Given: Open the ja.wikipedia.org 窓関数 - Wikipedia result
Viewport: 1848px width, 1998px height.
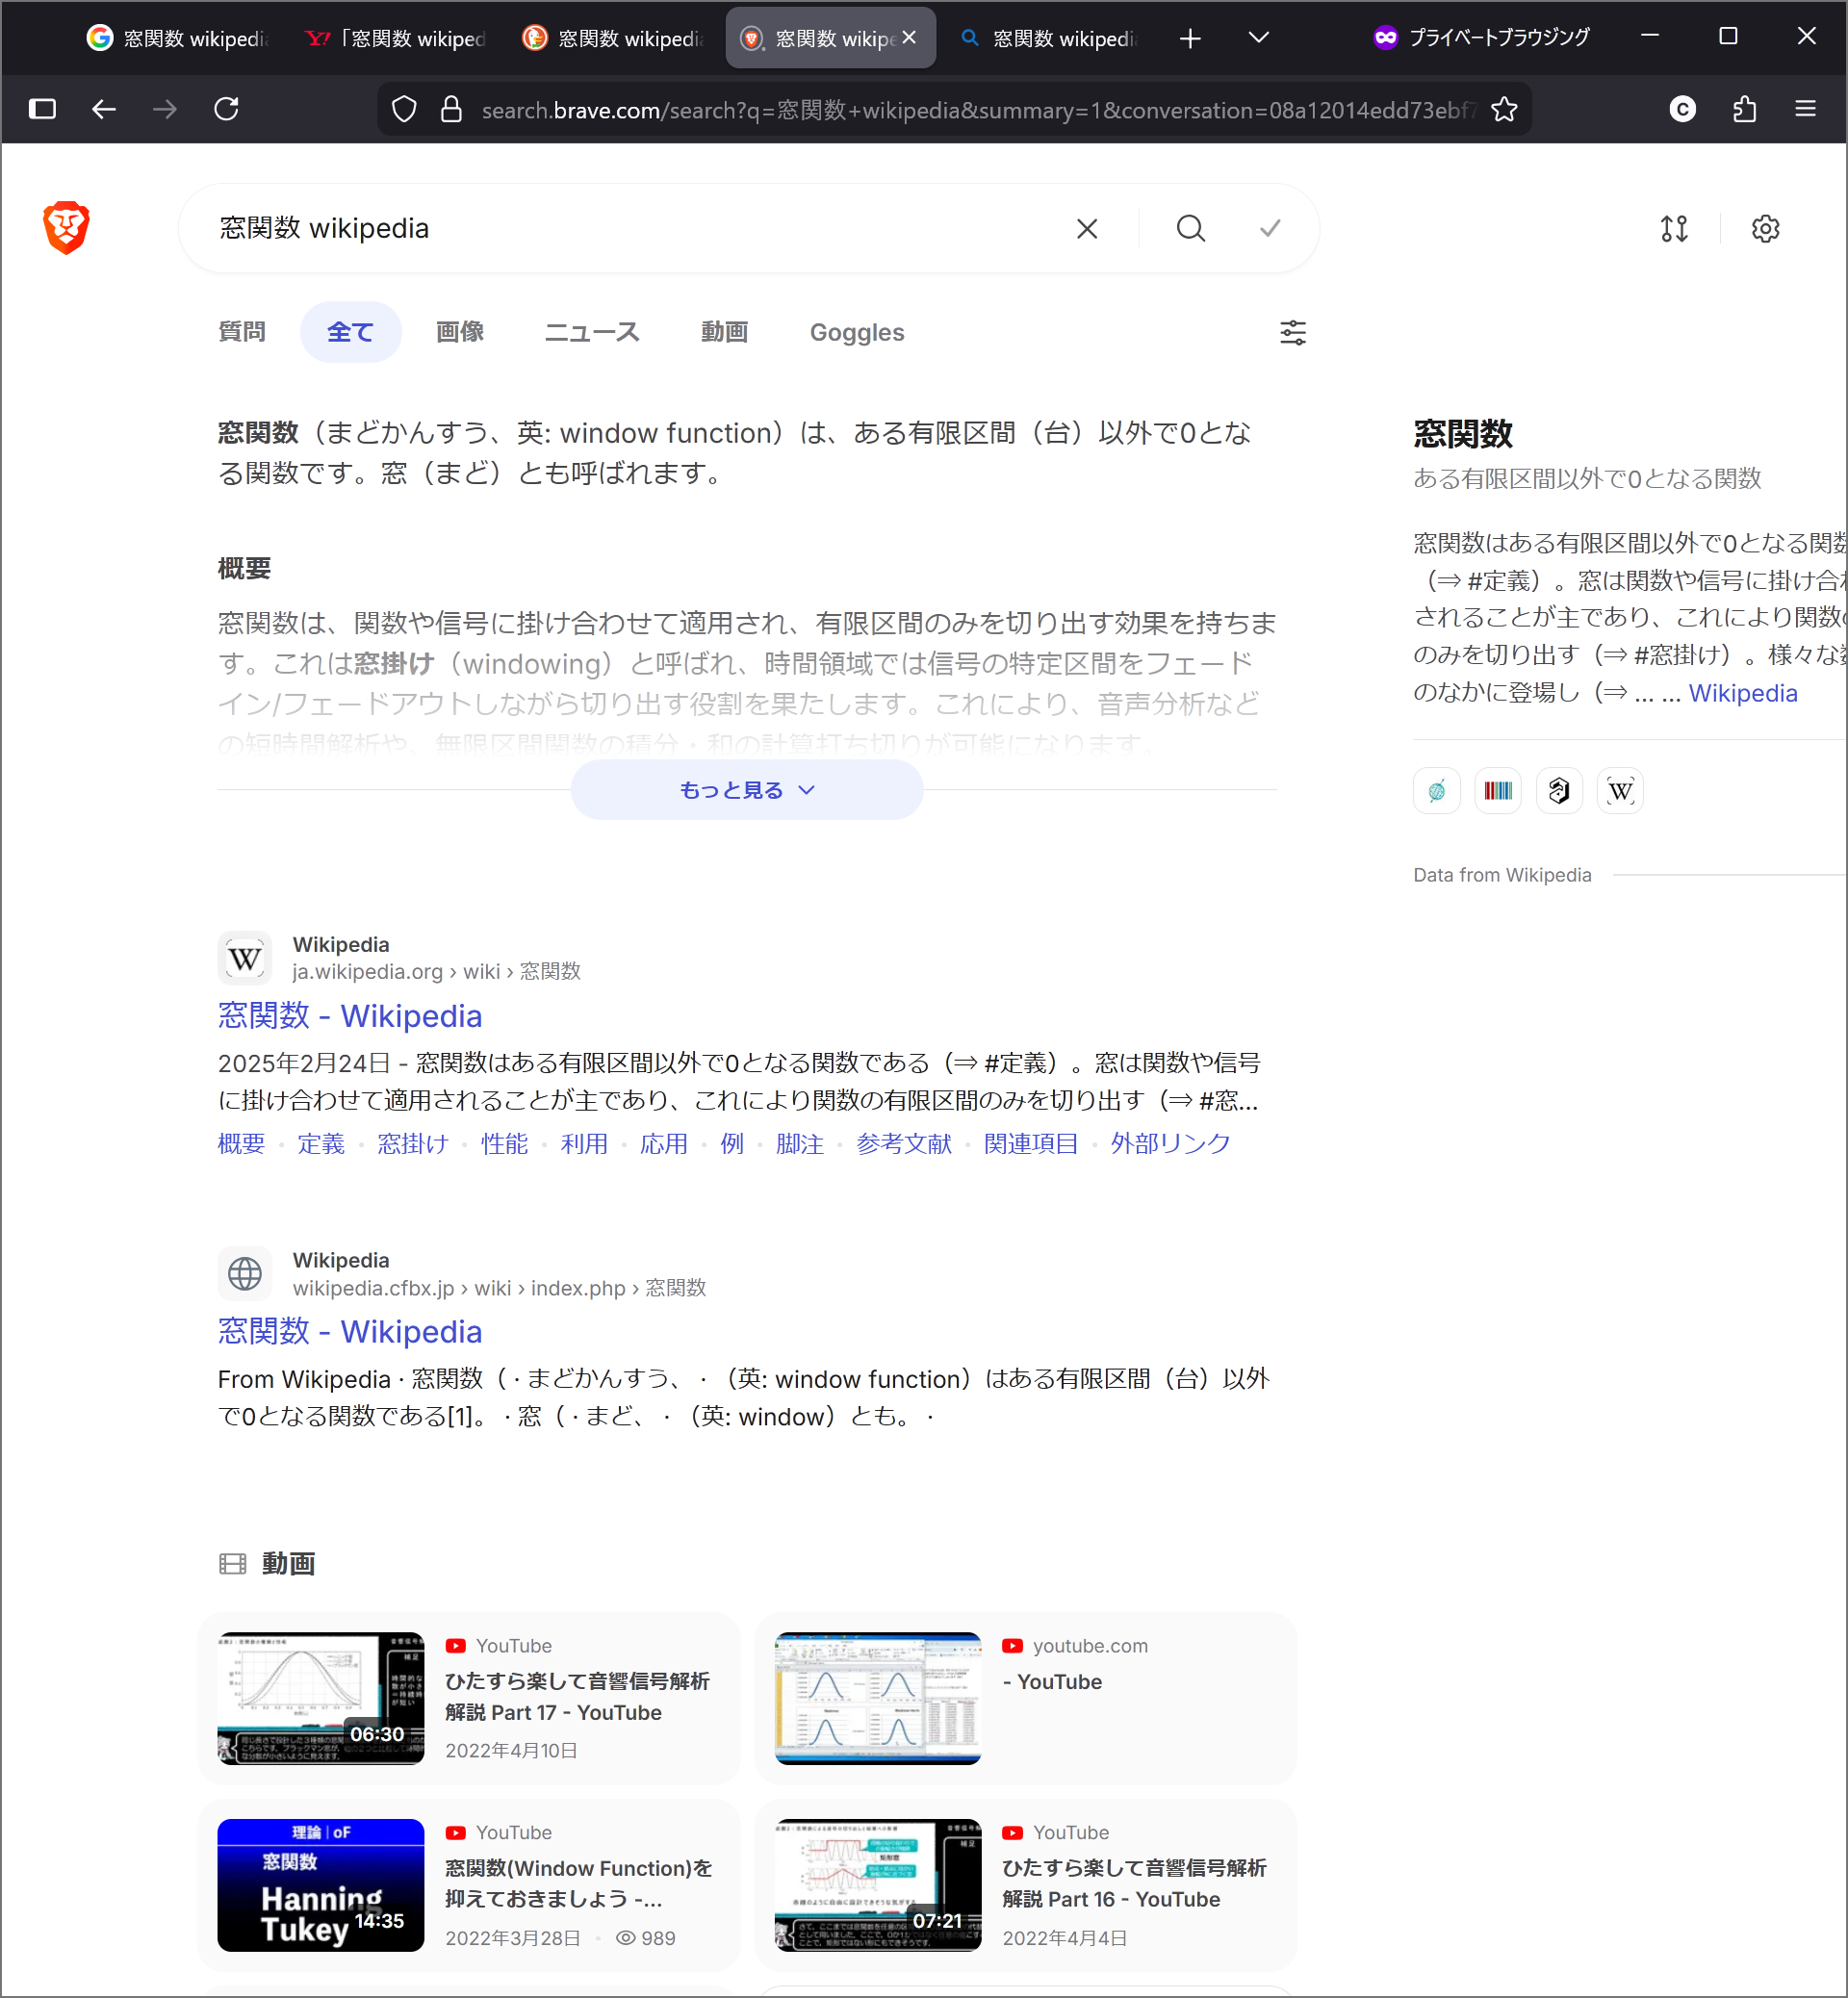Looking at the screenshot, I should pyautogui.click(x=349, y=1016).
